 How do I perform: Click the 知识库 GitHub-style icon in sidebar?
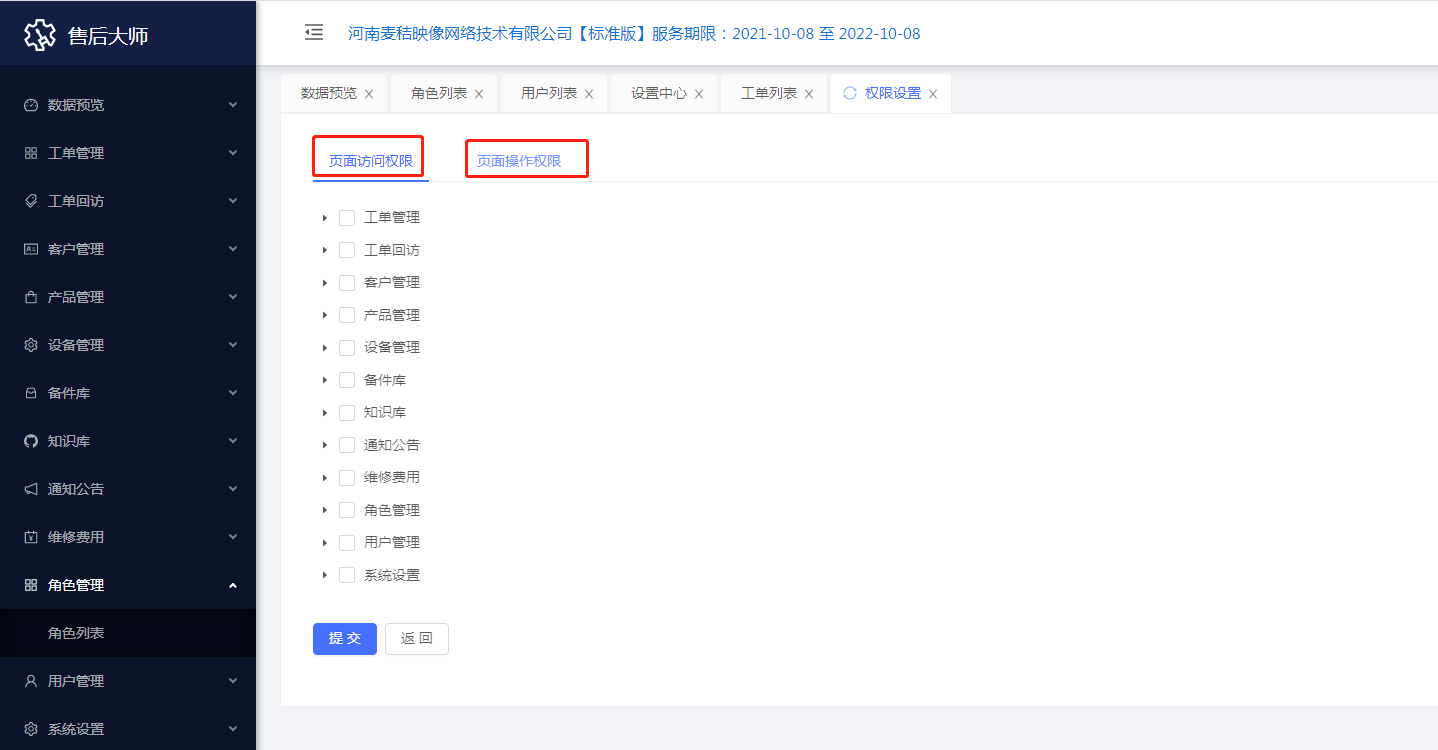[31, 441]
